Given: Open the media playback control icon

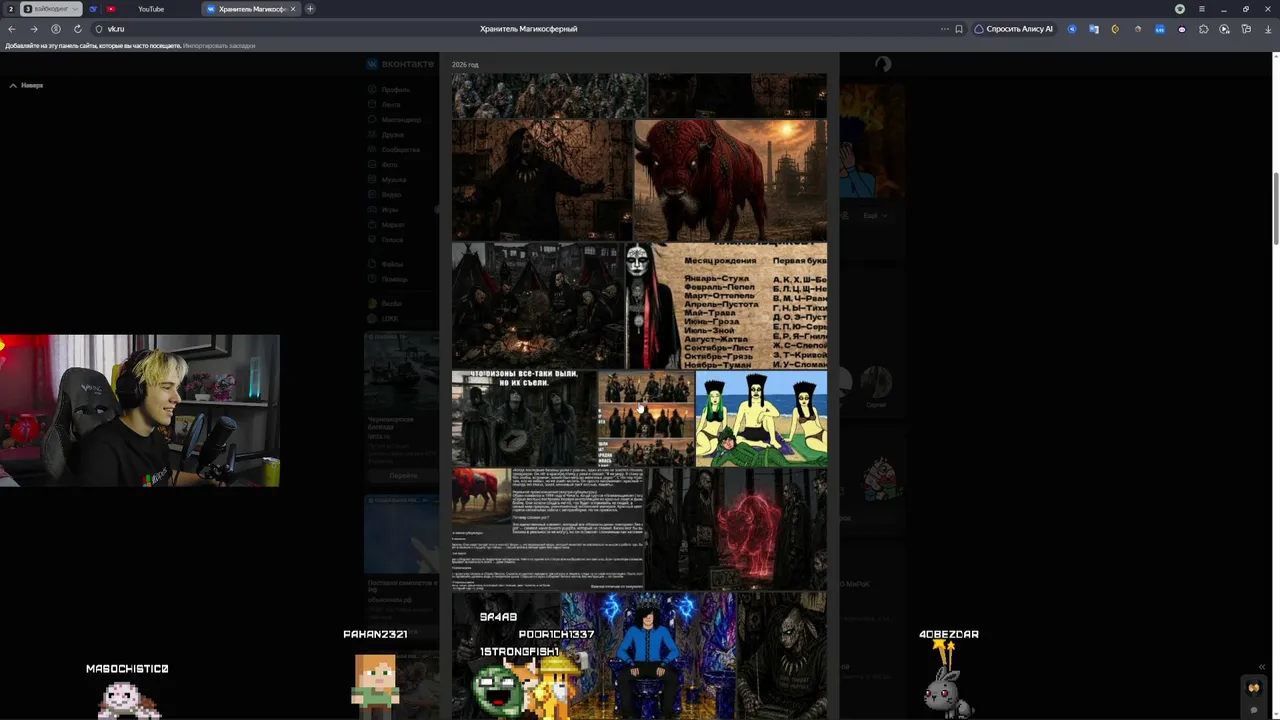Looking at the screenshot, I should click(1225, 29).
